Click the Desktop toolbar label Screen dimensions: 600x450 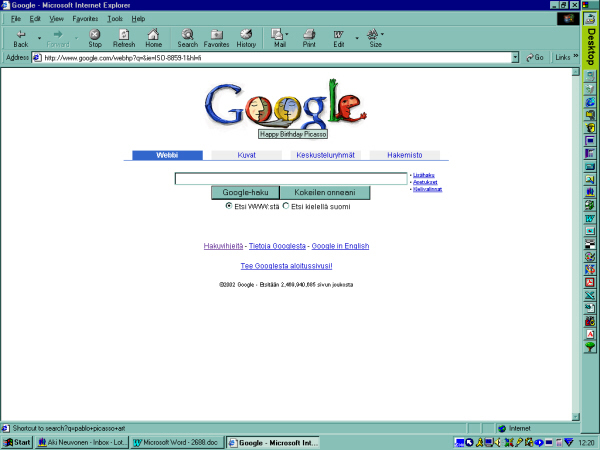pyautogui.click(x=590, y=46)
